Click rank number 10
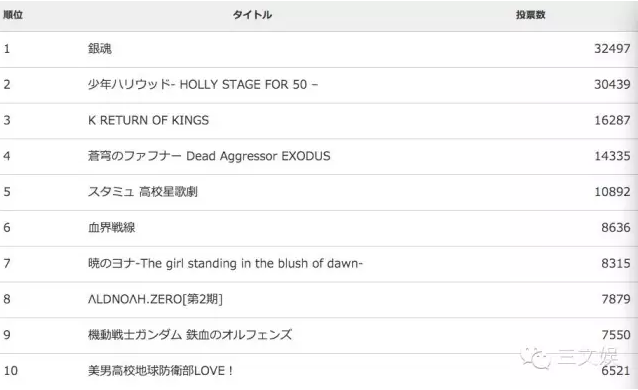Viewport: 638px width, 390px height. [x=11, y=370]
